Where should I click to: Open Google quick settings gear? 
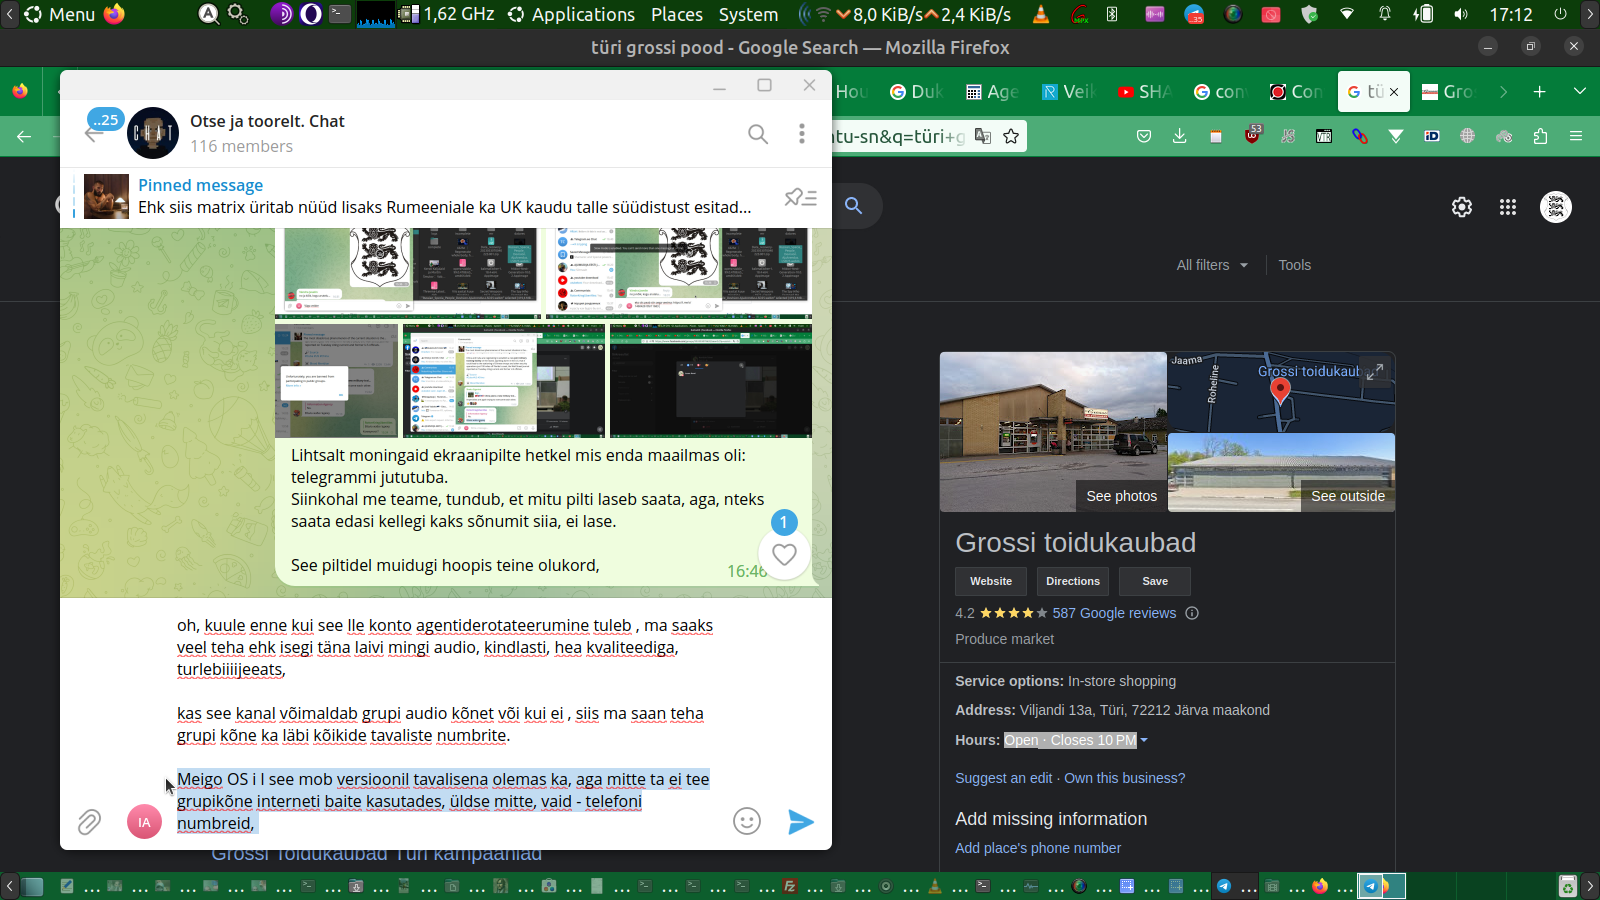[x=1462, y=207]
